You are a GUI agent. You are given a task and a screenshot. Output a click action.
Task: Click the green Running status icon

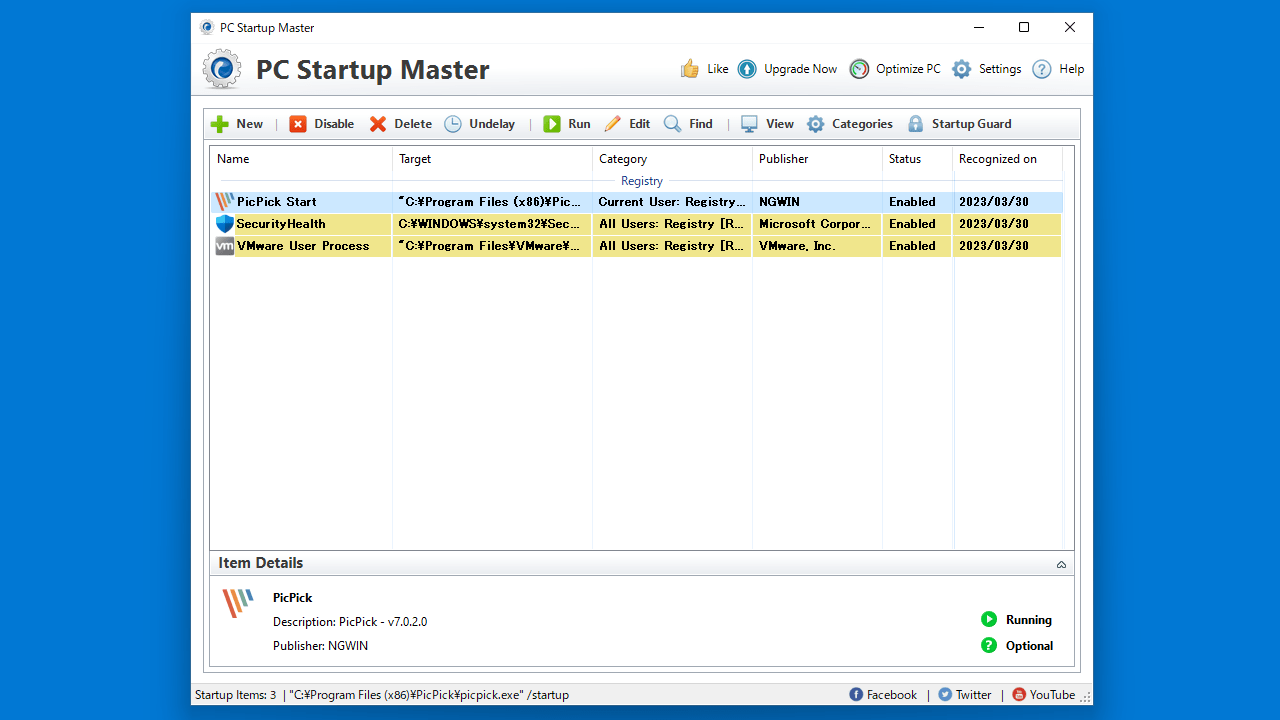pyautogui.click(x=989, y=619)
